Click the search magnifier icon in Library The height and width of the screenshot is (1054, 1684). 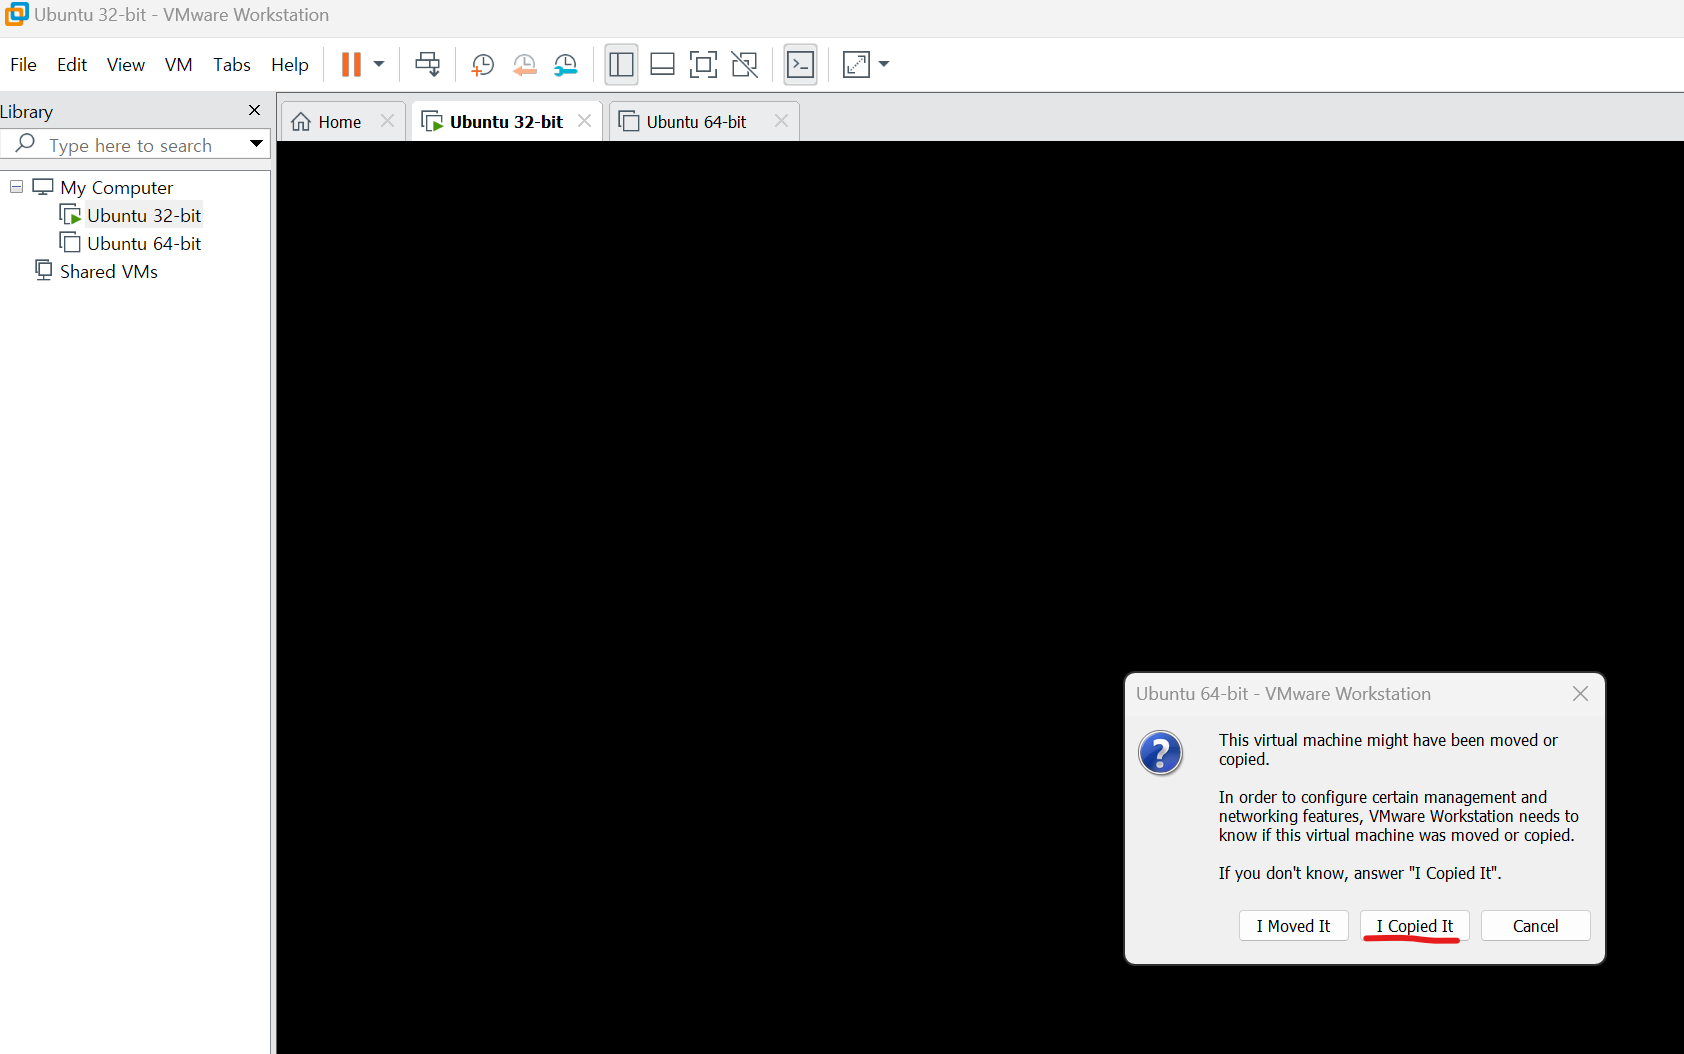(x=25, y=144)
